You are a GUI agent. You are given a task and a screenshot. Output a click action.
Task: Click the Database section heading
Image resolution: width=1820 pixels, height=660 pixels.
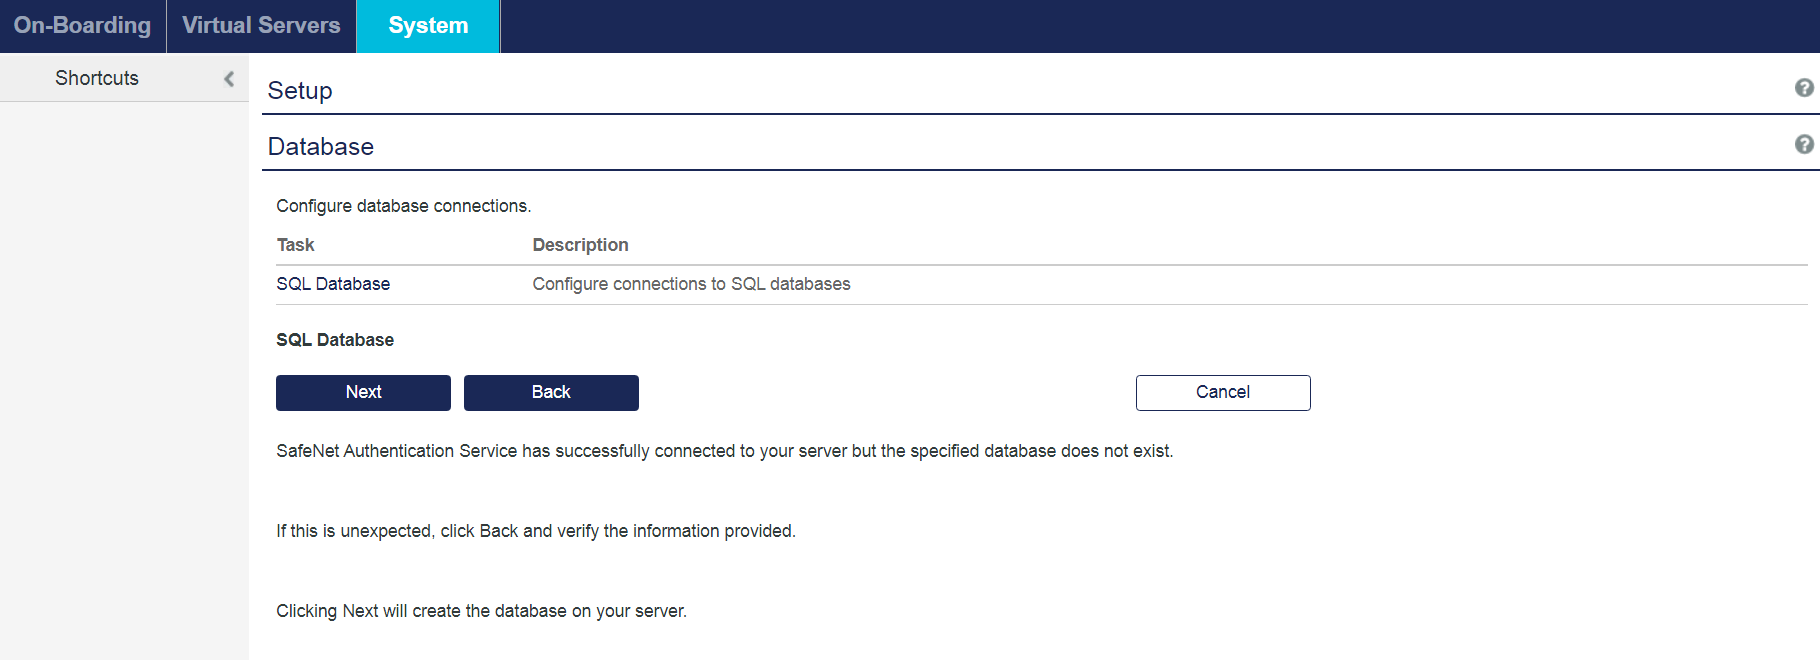pos(321,147)
